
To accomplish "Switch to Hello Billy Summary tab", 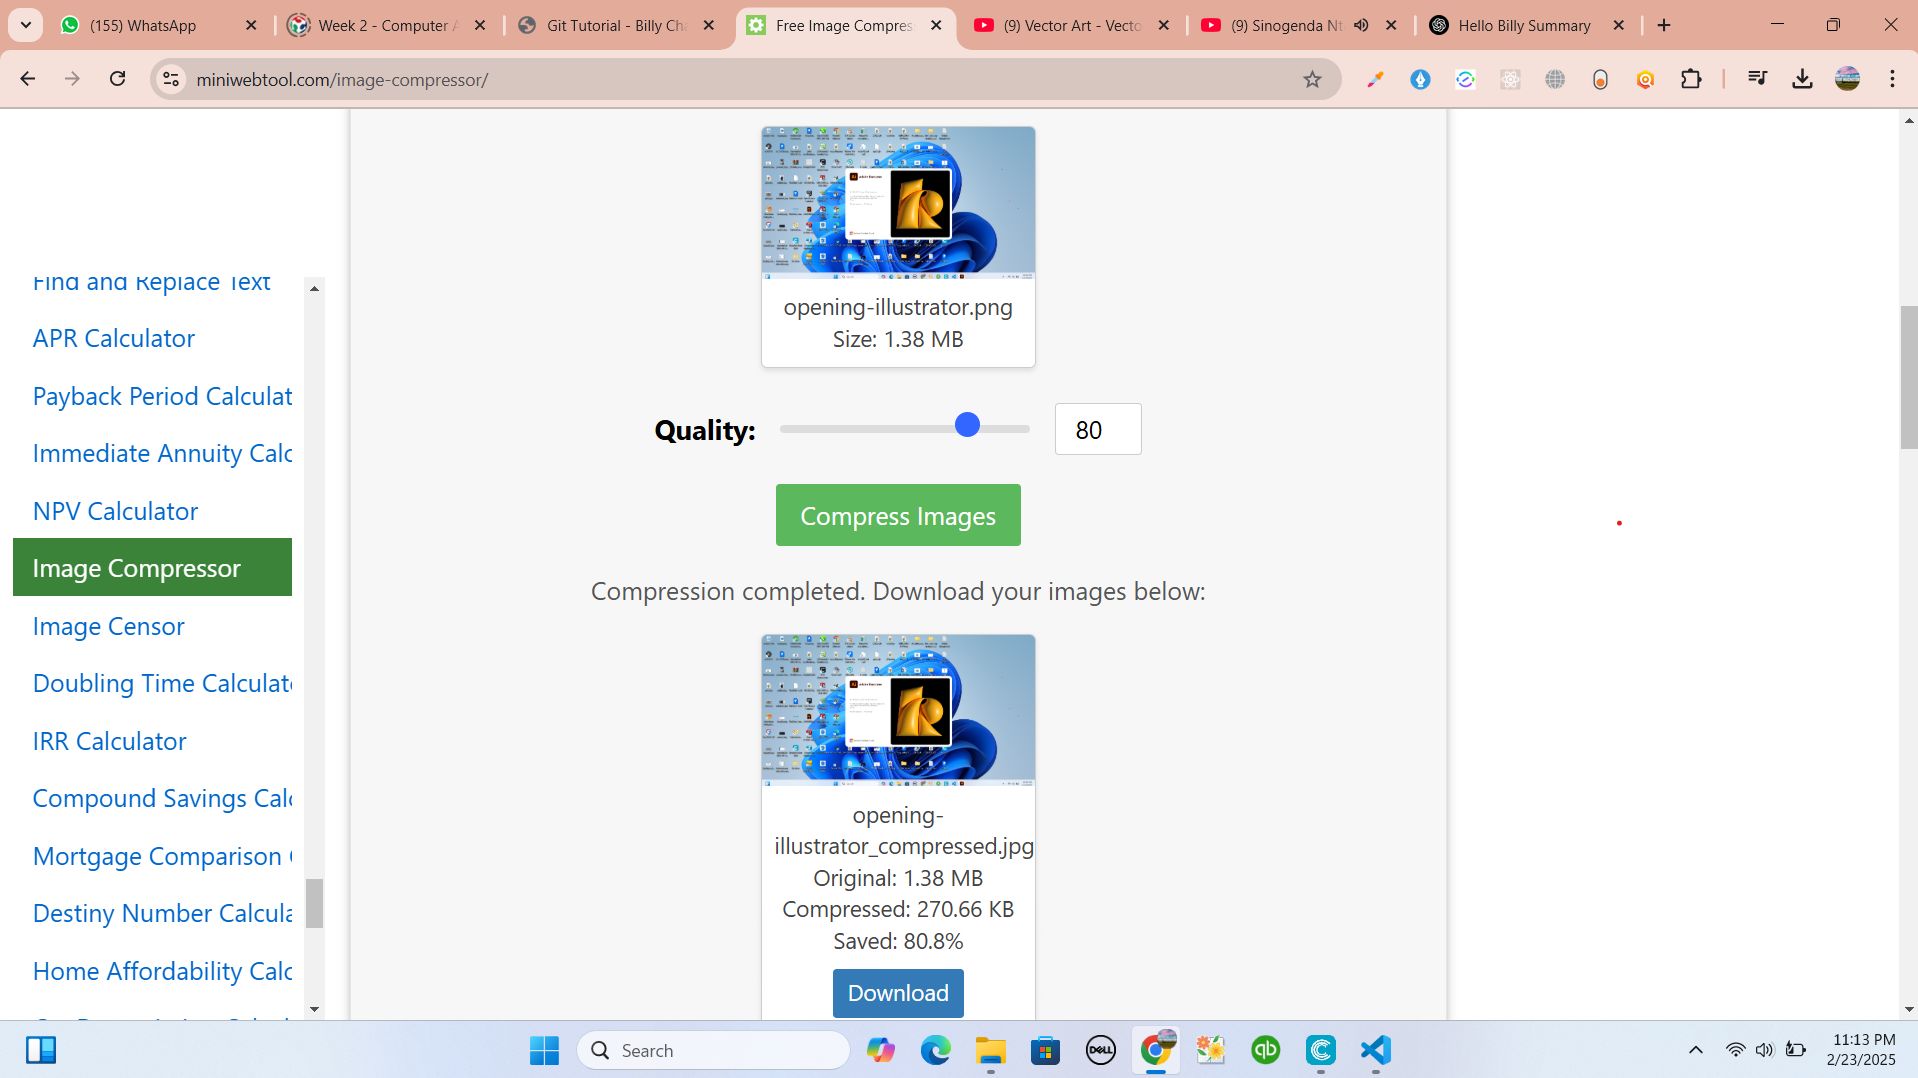I will click(x=1524, y=25).
